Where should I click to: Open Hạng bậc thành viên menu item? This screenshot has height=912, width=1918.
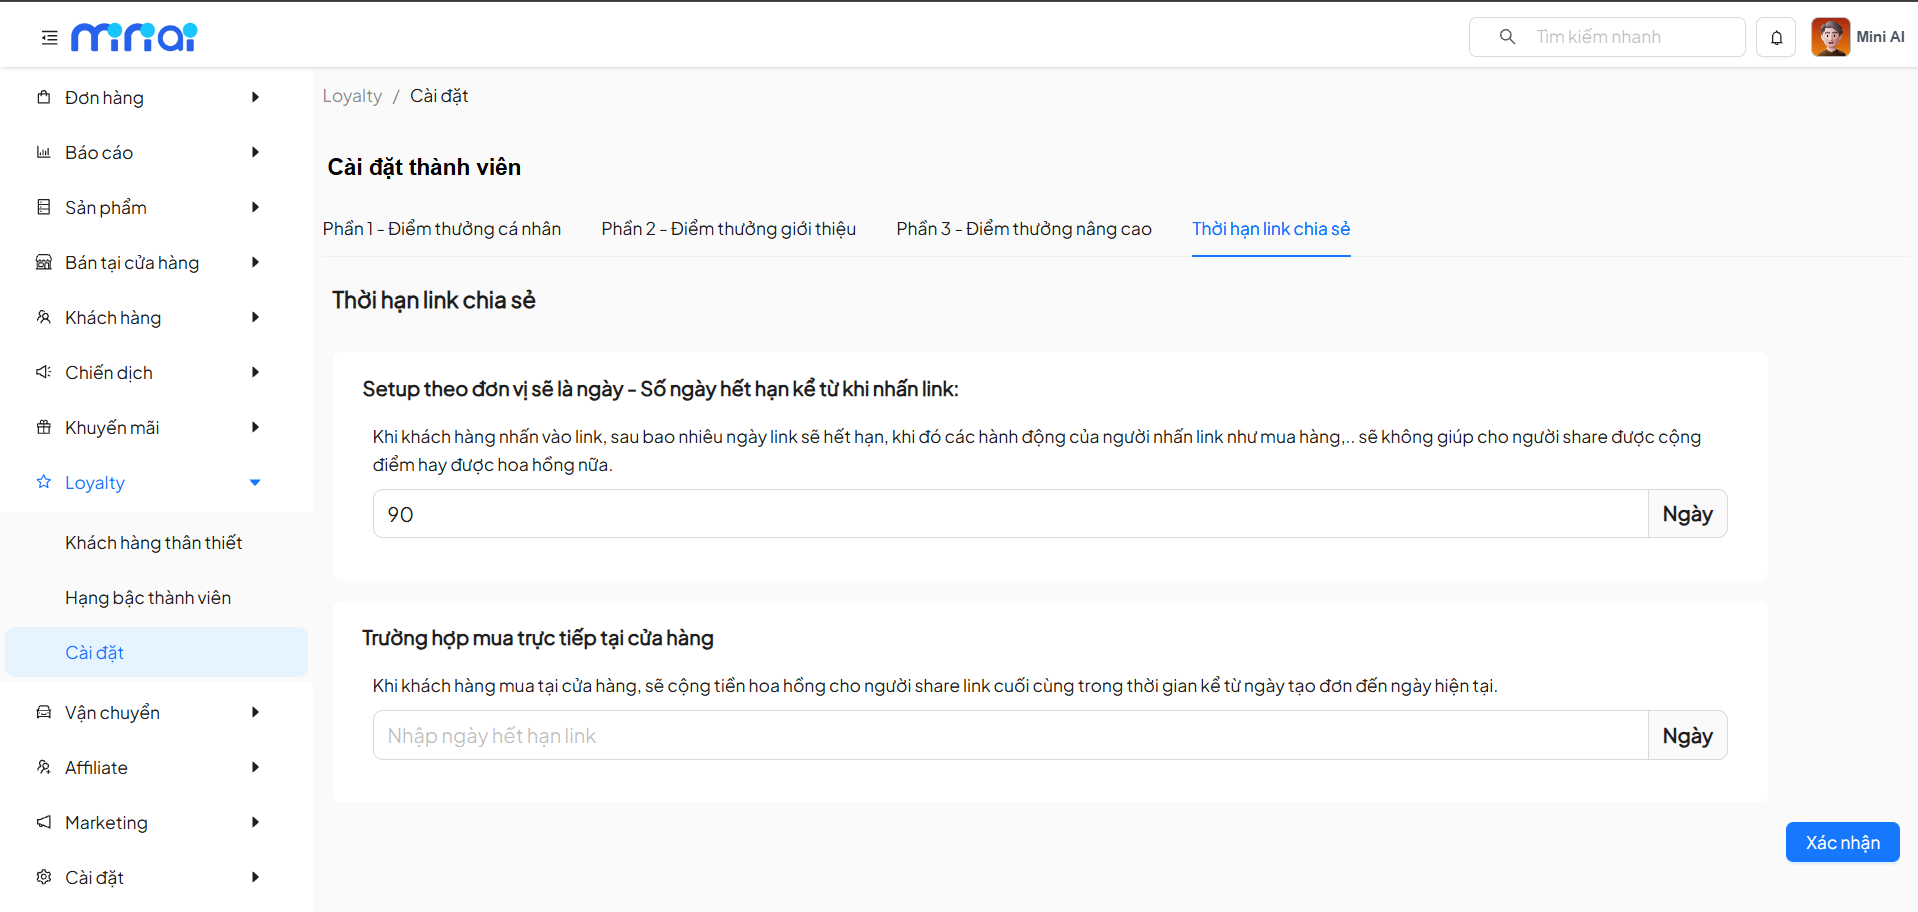click(148, 598)
